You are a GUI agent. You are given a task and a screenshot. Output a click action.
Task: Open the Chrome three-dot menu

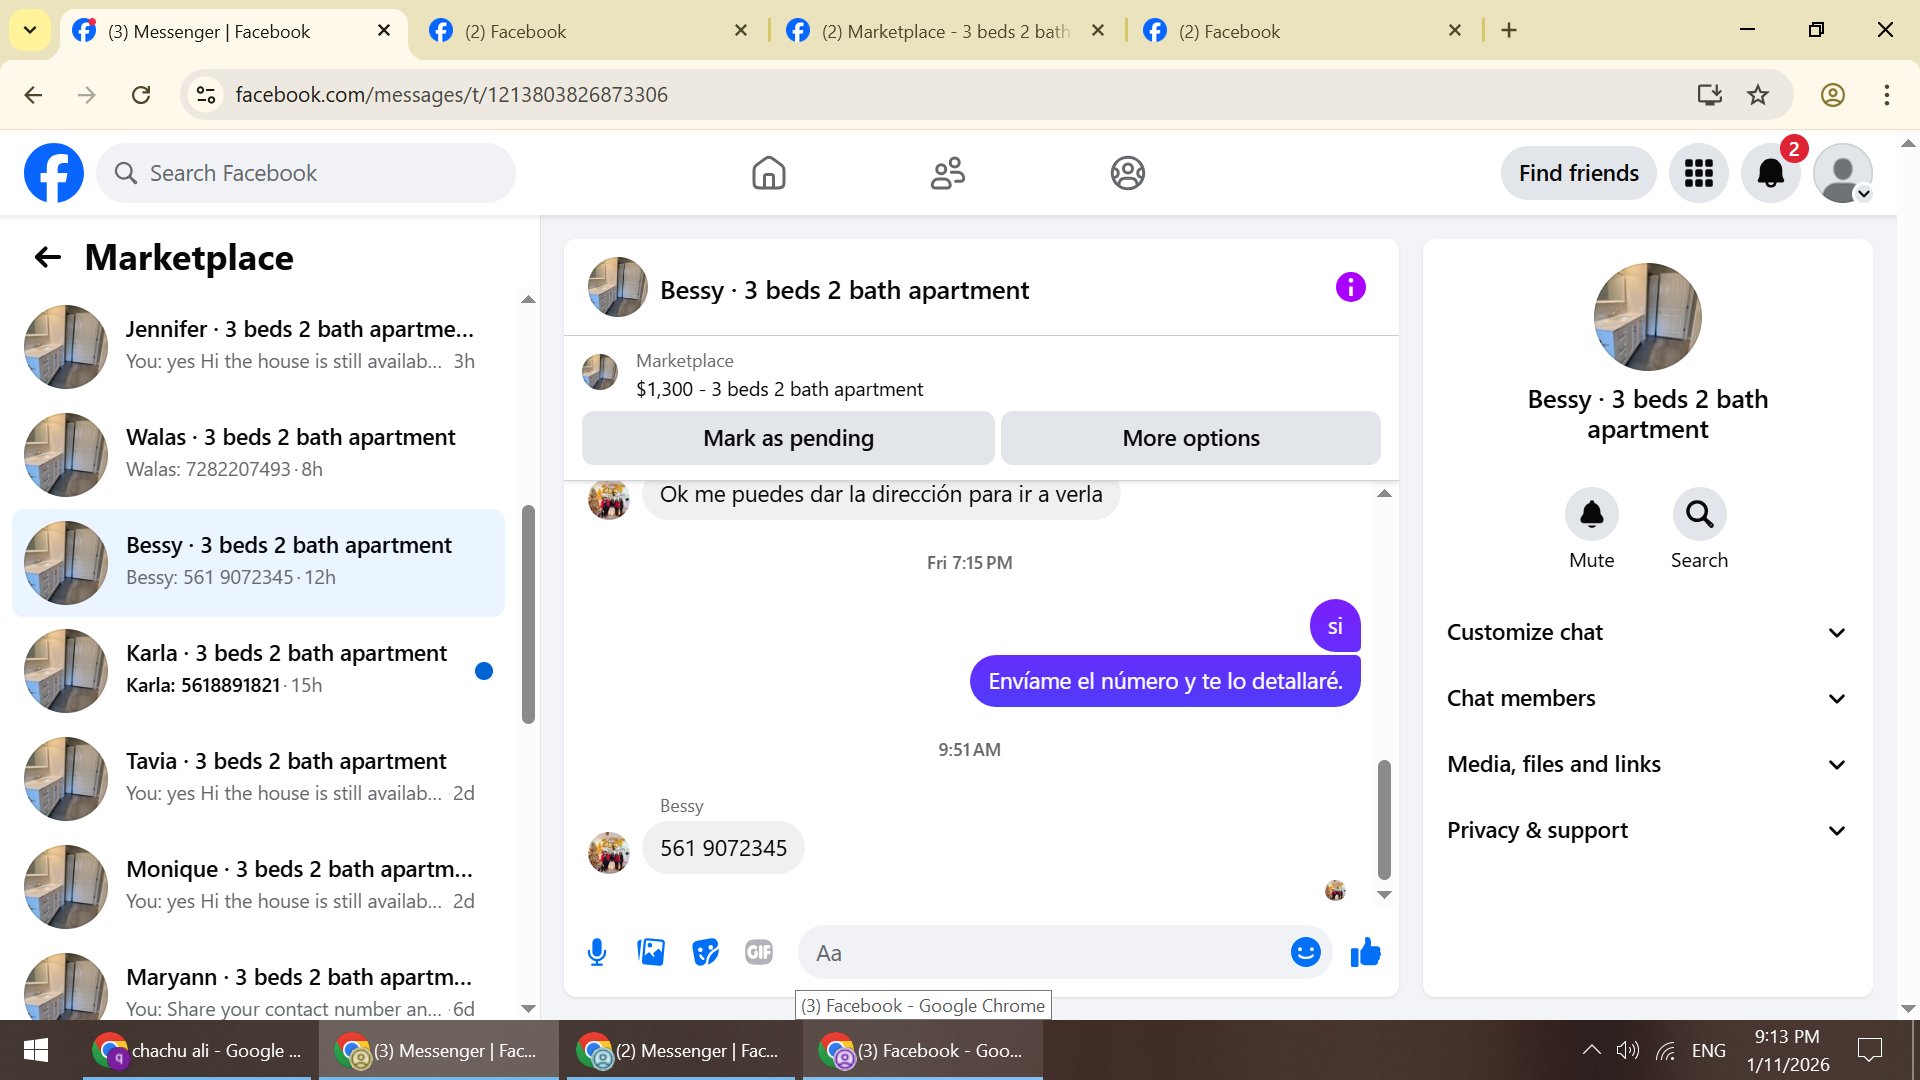[1886, 95]
